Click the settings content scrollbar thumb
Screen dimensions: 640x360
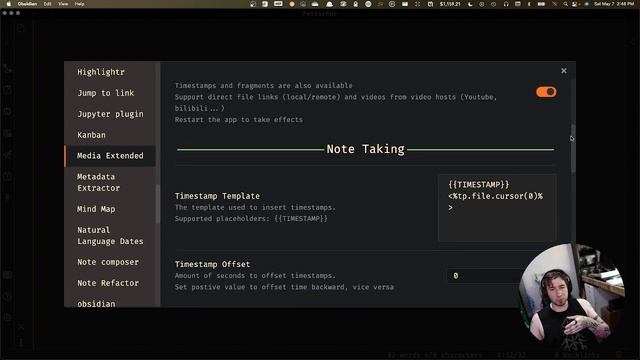tap(573, 149)
